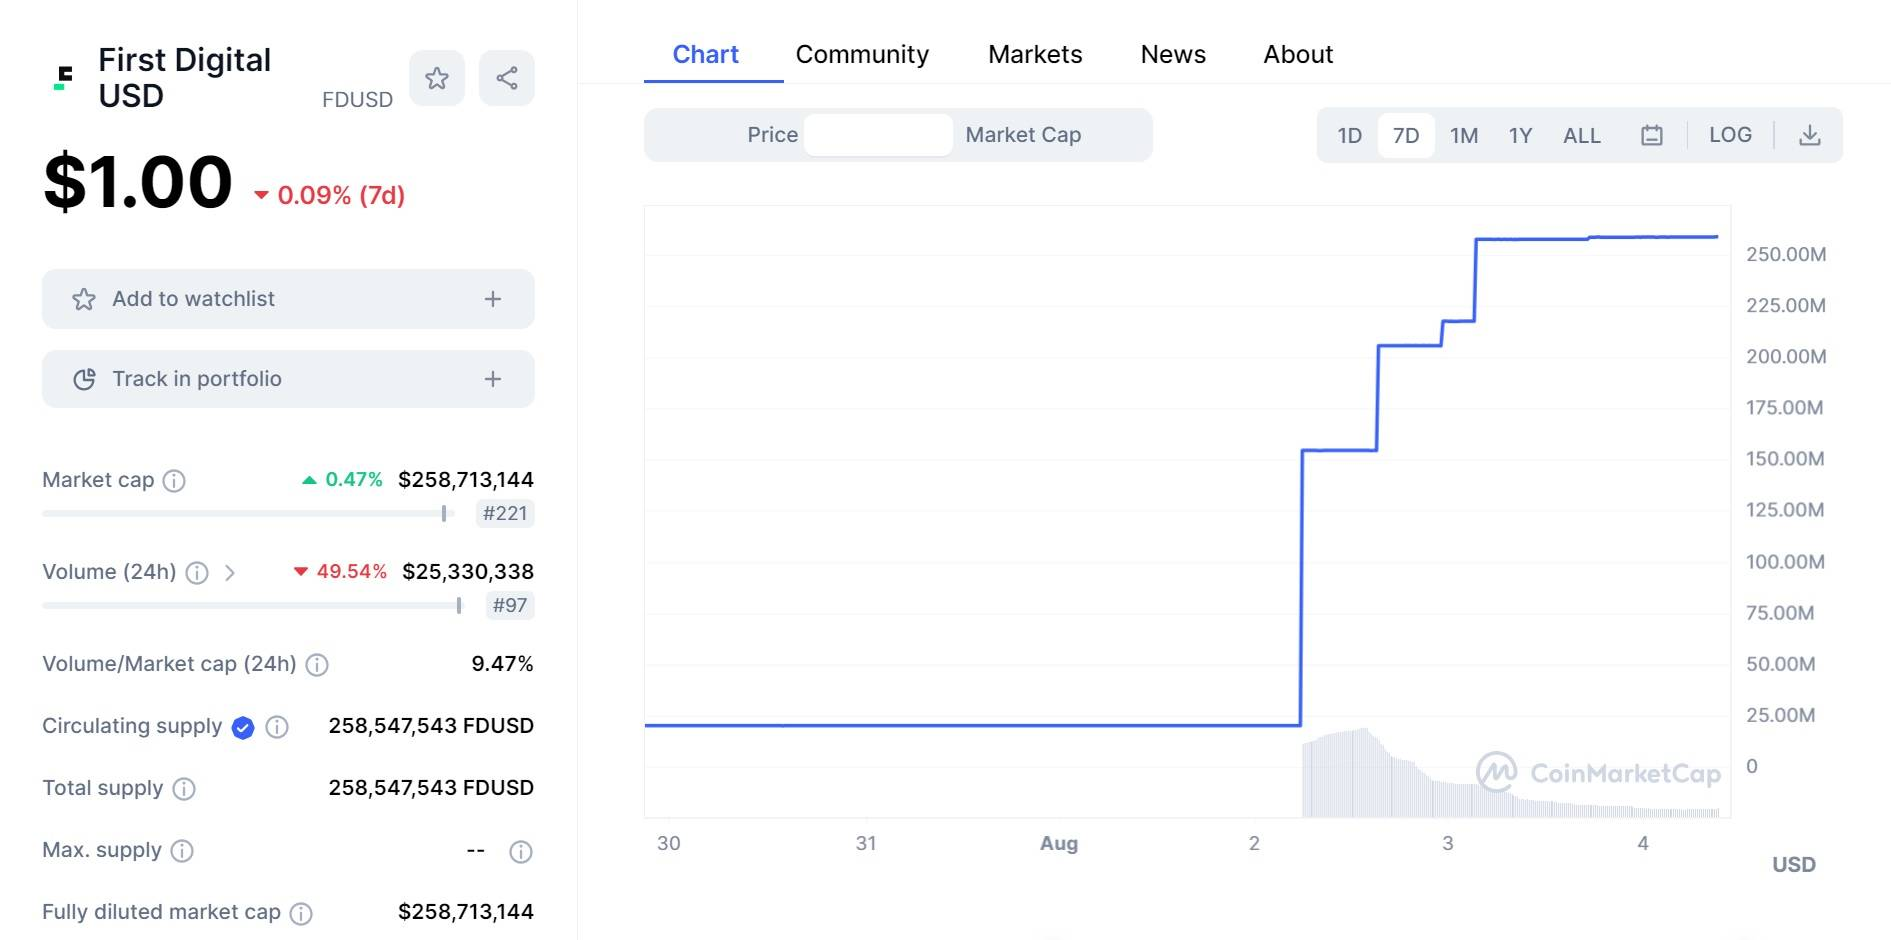Select ALL time range
Screen dimensions: 1891x940
point(1582,135)
